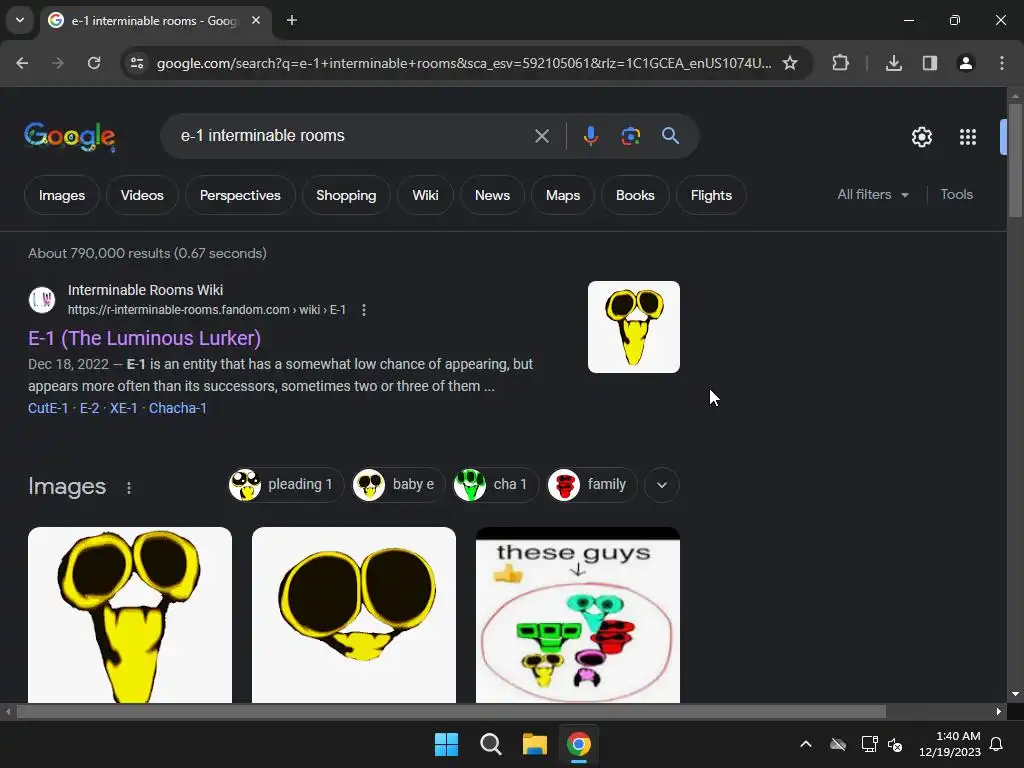This screenshot has height=768, width=1024.
Task: Click the forward navigation arrow
Action: click(x=57, y=63)
